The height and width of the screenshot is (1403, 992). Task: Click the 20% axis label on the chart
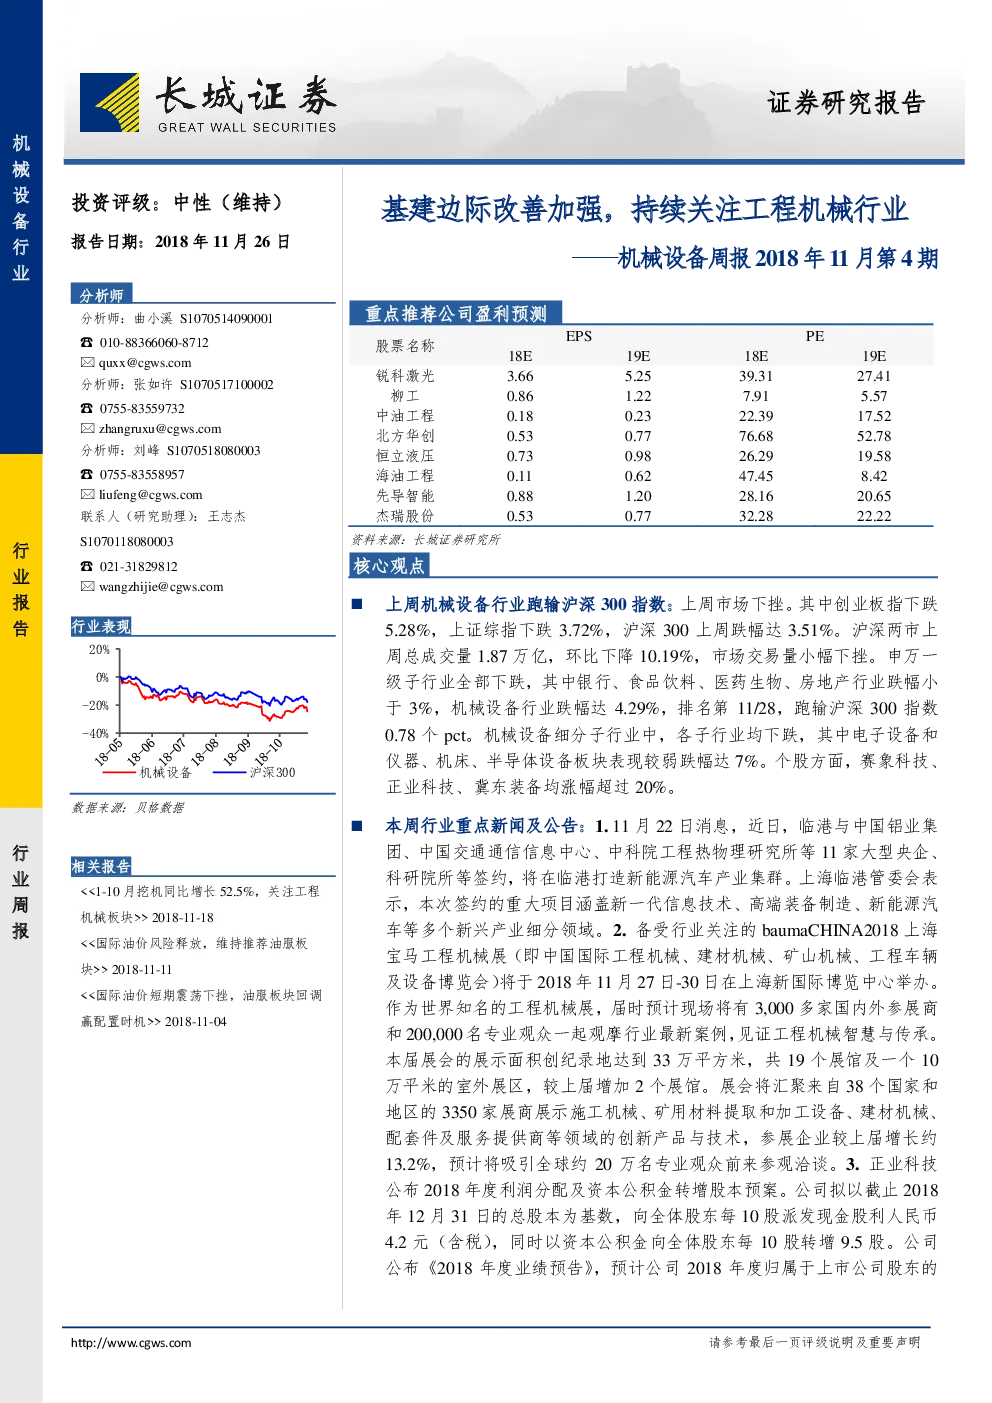tap(99, 649)
